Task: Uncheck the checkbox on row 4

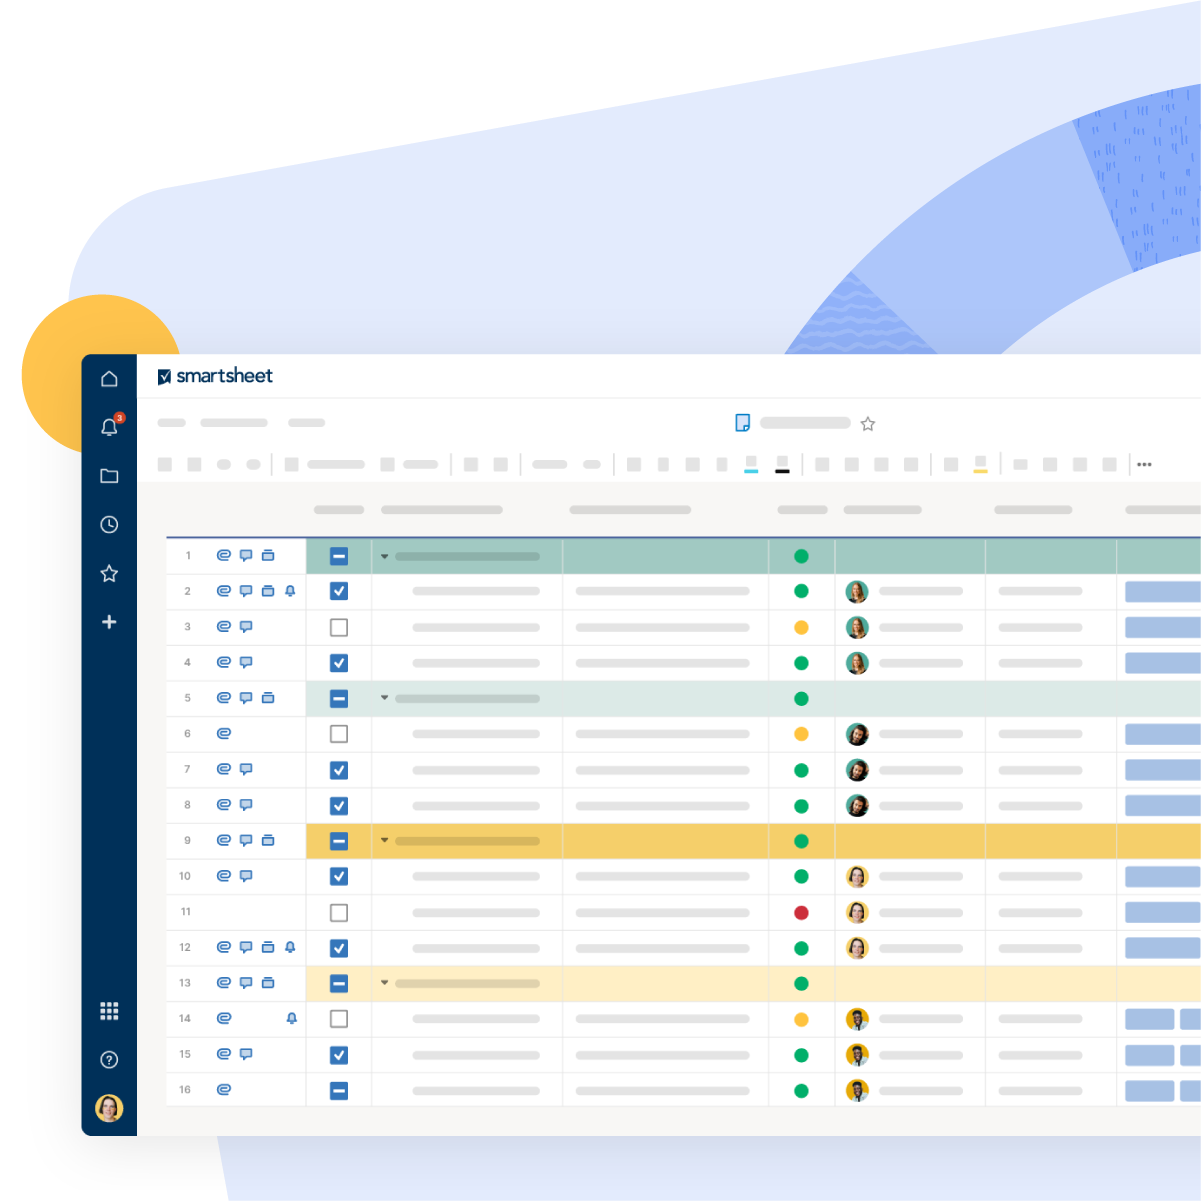Action: 339,663
